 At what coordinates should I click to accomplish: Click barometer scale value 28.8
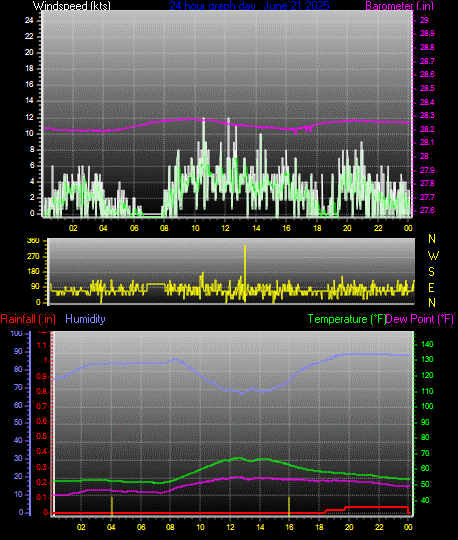click(427, 47)
